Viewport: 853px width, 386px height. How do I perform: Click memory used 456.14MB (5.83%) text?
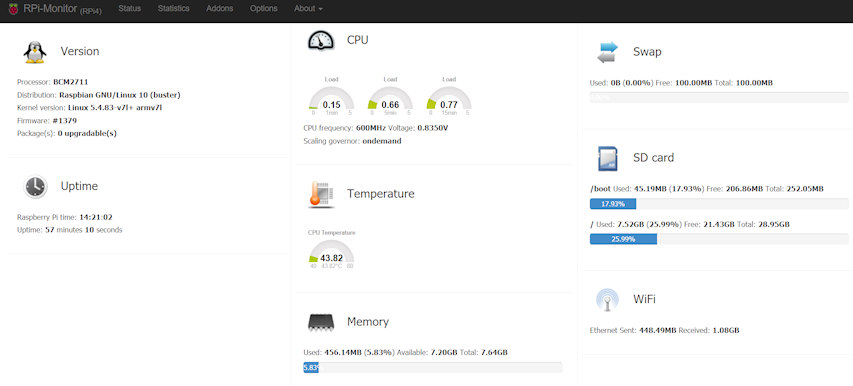click(359, 353)
